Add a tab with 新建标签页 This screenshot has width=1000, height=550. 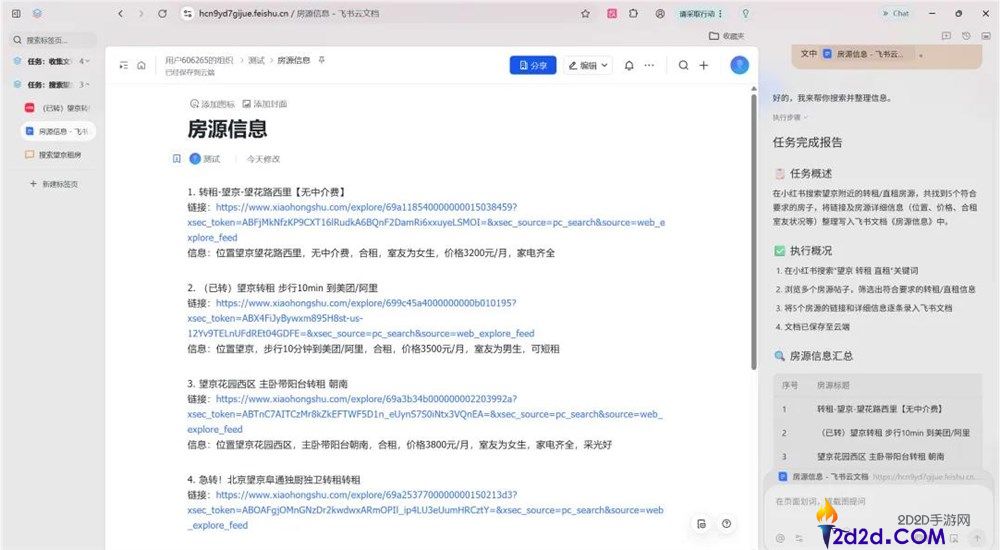[54, 184]
